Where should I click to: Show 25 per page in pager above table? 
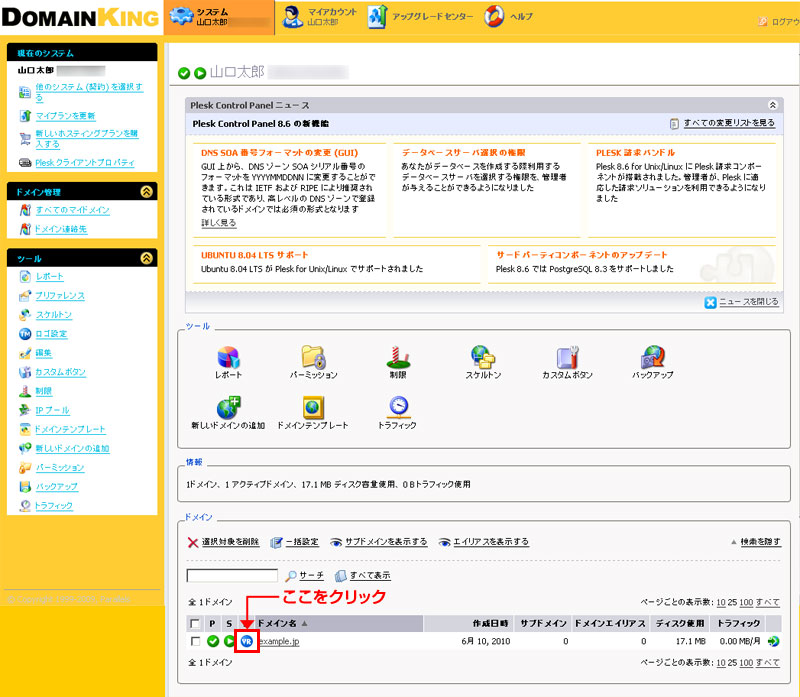click(x=732, y=603)
